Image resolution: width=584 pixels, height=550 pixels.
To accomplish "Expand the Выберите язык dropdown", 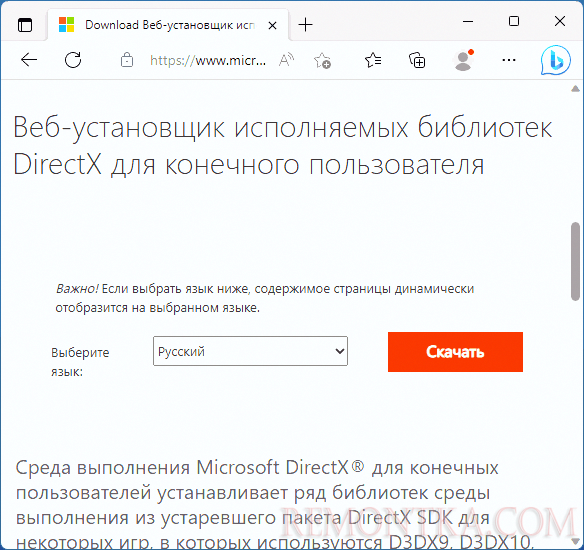I will point(250,351).
